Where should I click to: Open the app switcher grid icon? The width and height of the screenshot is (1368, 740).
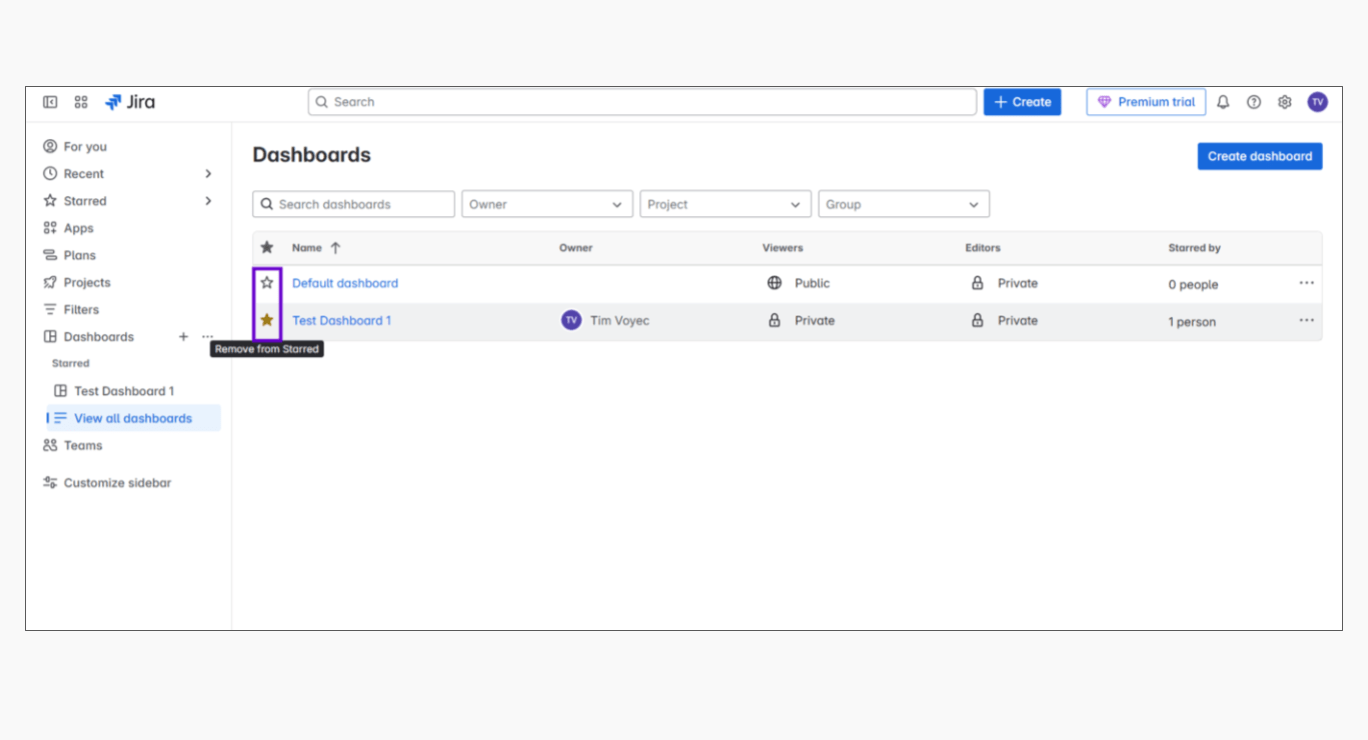pyautogui.click(x=81, y=102)
